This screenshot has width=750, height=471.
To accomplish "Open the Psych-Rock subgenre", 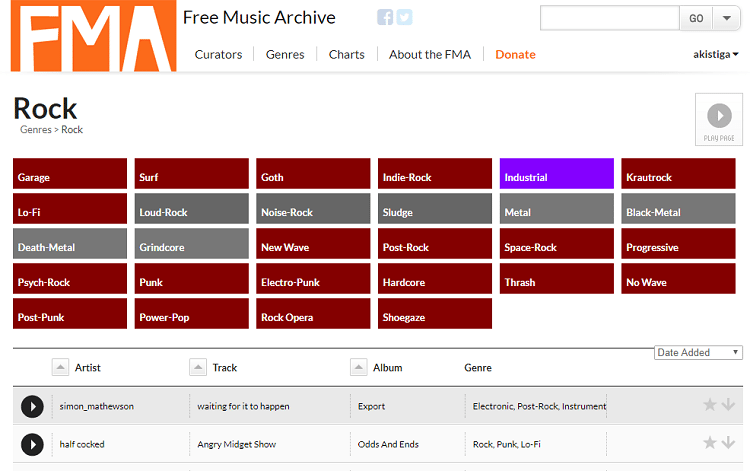I will [x=70, y=278].
